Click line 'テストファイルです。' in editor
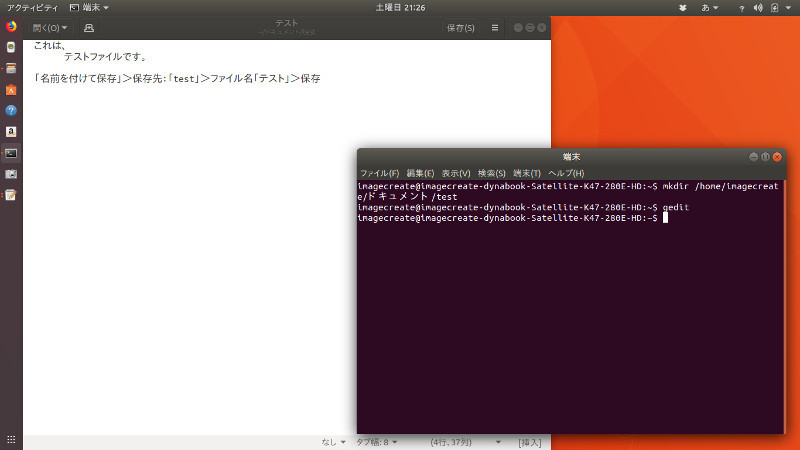 [x=106, y=57]
